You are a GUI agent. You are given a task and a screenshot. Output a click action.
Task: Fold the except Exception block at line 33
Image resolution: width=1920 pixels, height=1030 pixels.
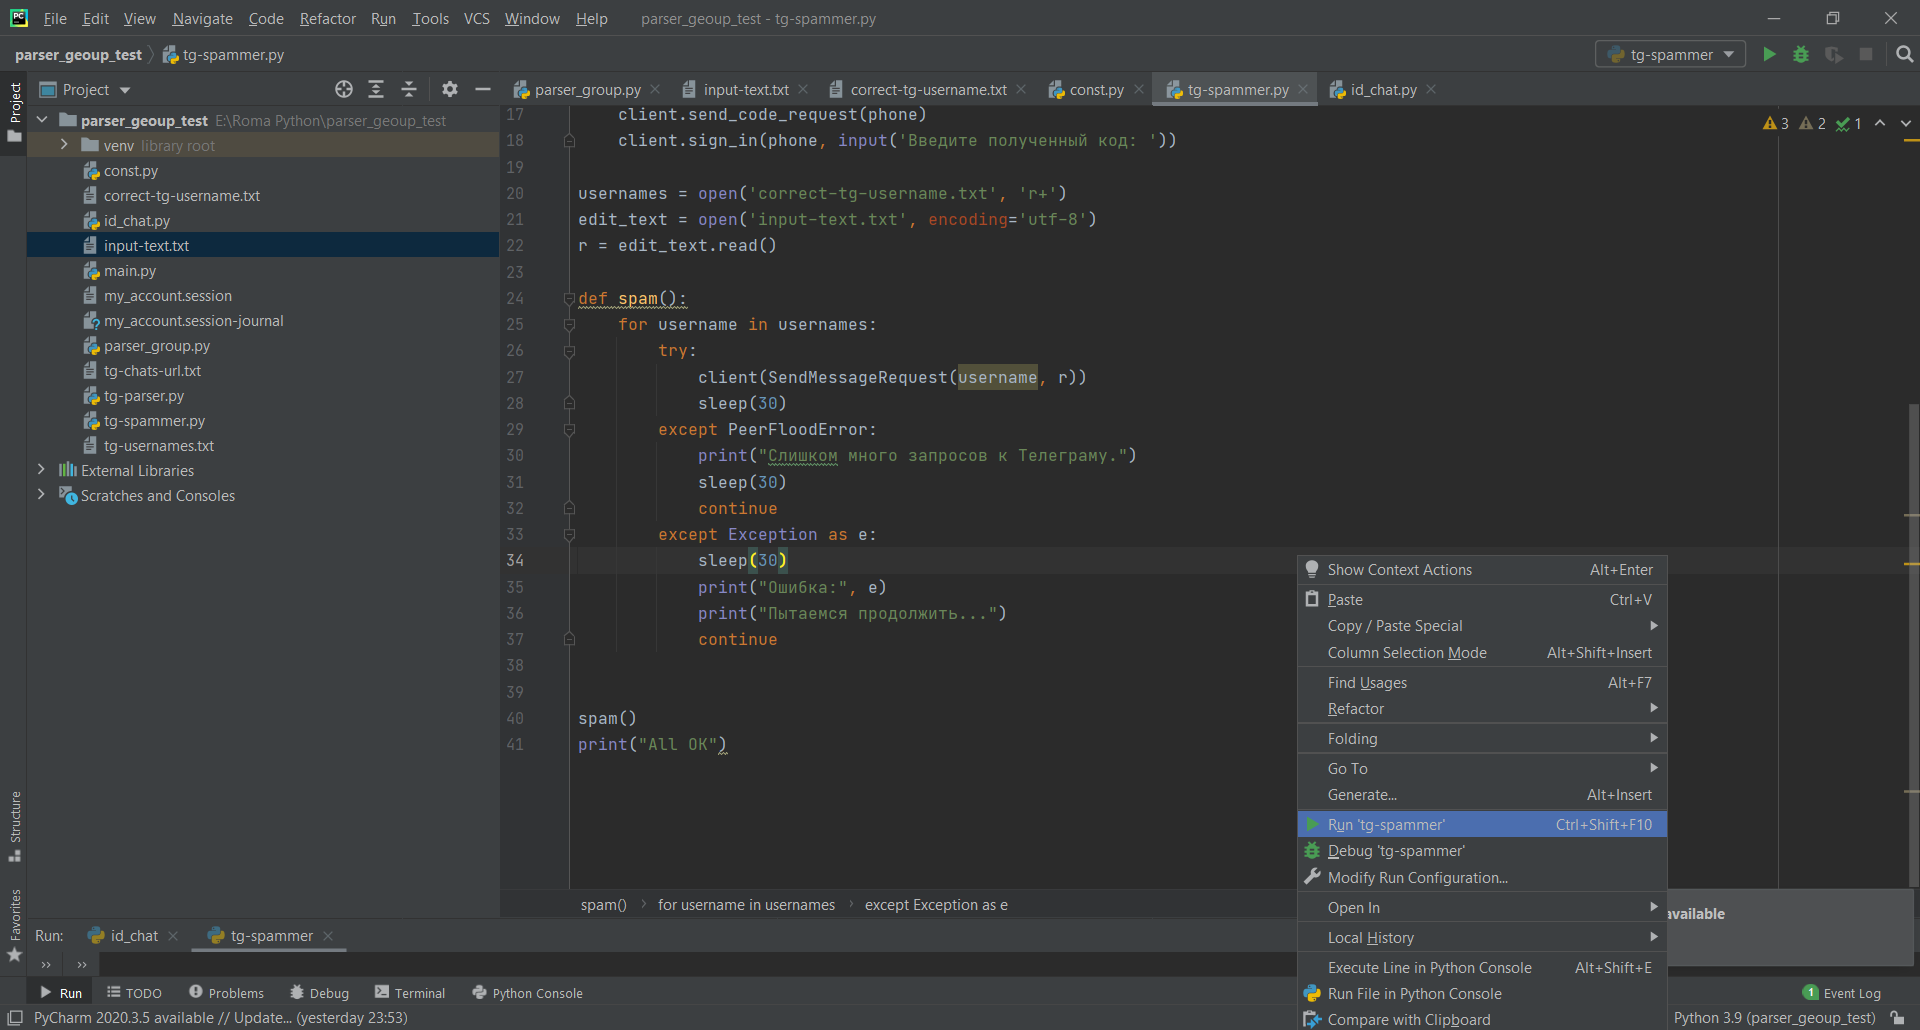tap(569, 535)
